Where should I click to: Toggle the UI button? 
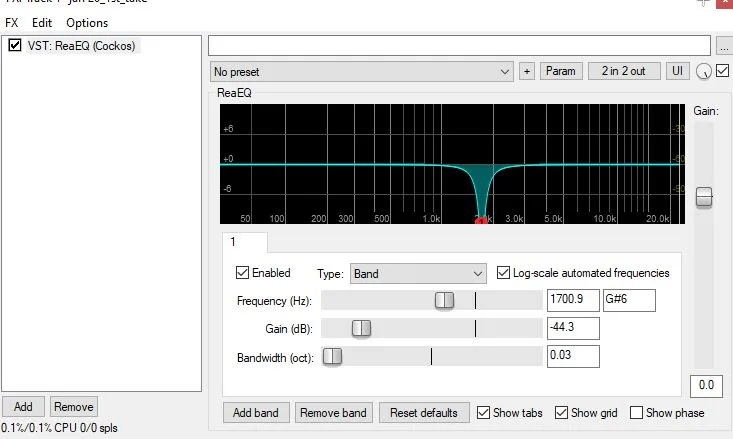[x=678, y=71]
